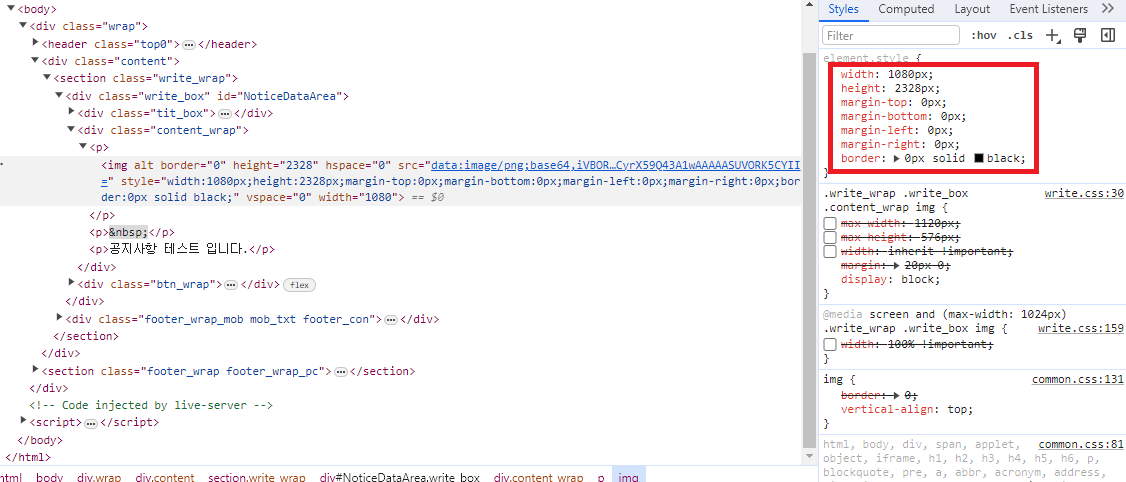
Task: Toggle the computed styles sidebar icon
Action: click(x=1107, y=35)
